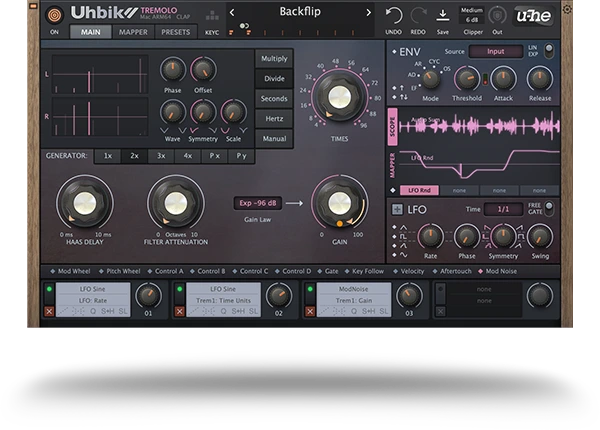Viewport: 600px width, 430px height.
Task: Open the LFO Time 1/1 selector
Action: click(x=503, y=209)
